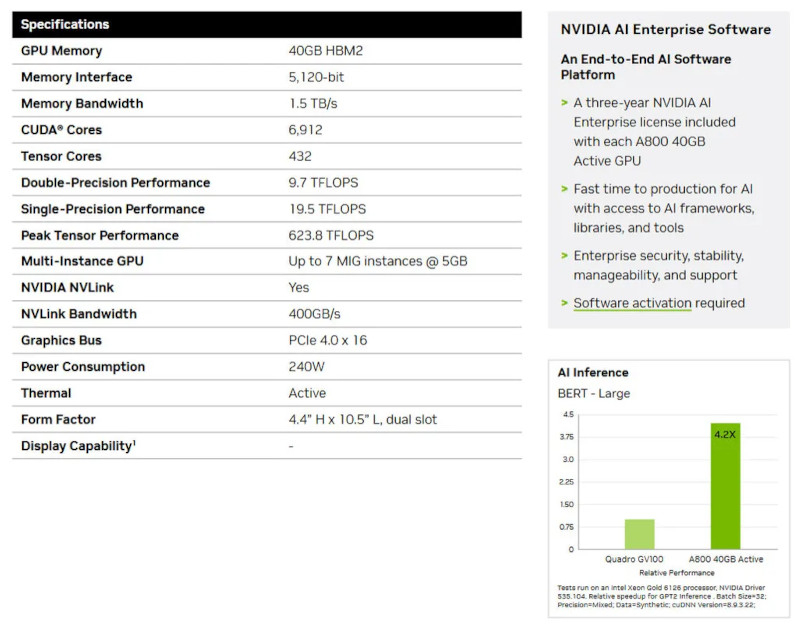Click the NVIDIA AI Enterprise Software heading
Screen dimensions: 800x626
click(x=666, y=30)
